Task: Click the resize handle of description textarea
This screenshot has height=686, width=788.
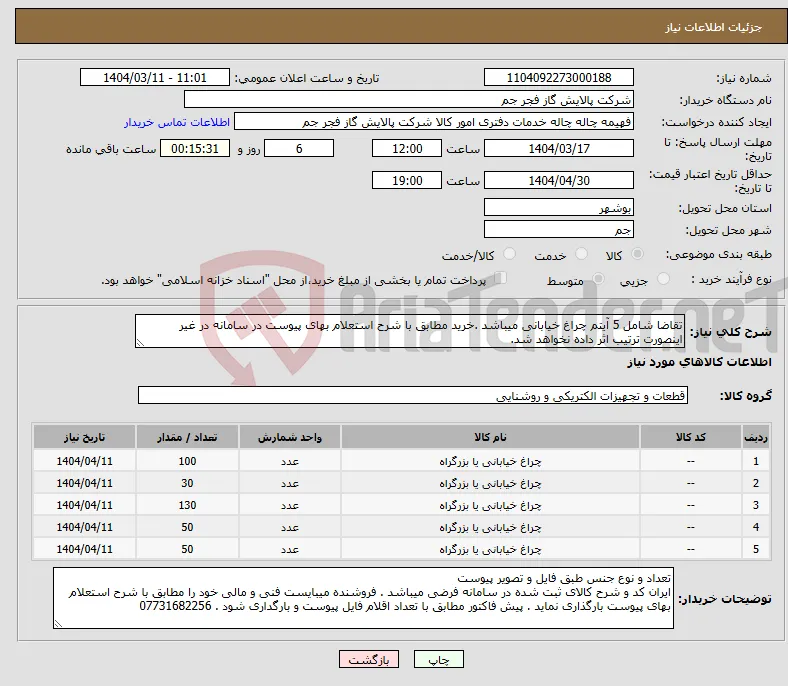Action: click(x=140, y=343)
